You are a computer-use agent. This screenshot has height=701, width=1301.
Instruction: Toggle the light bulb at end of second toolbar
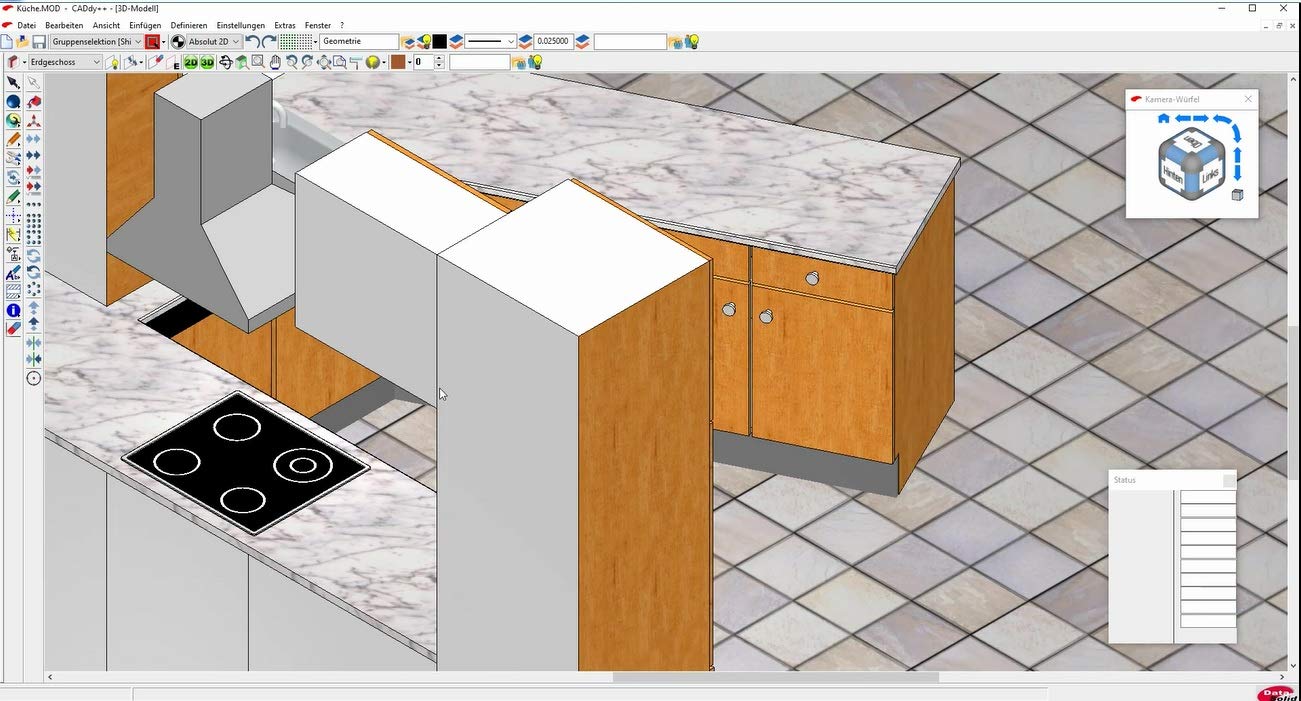tap(535, 62)
